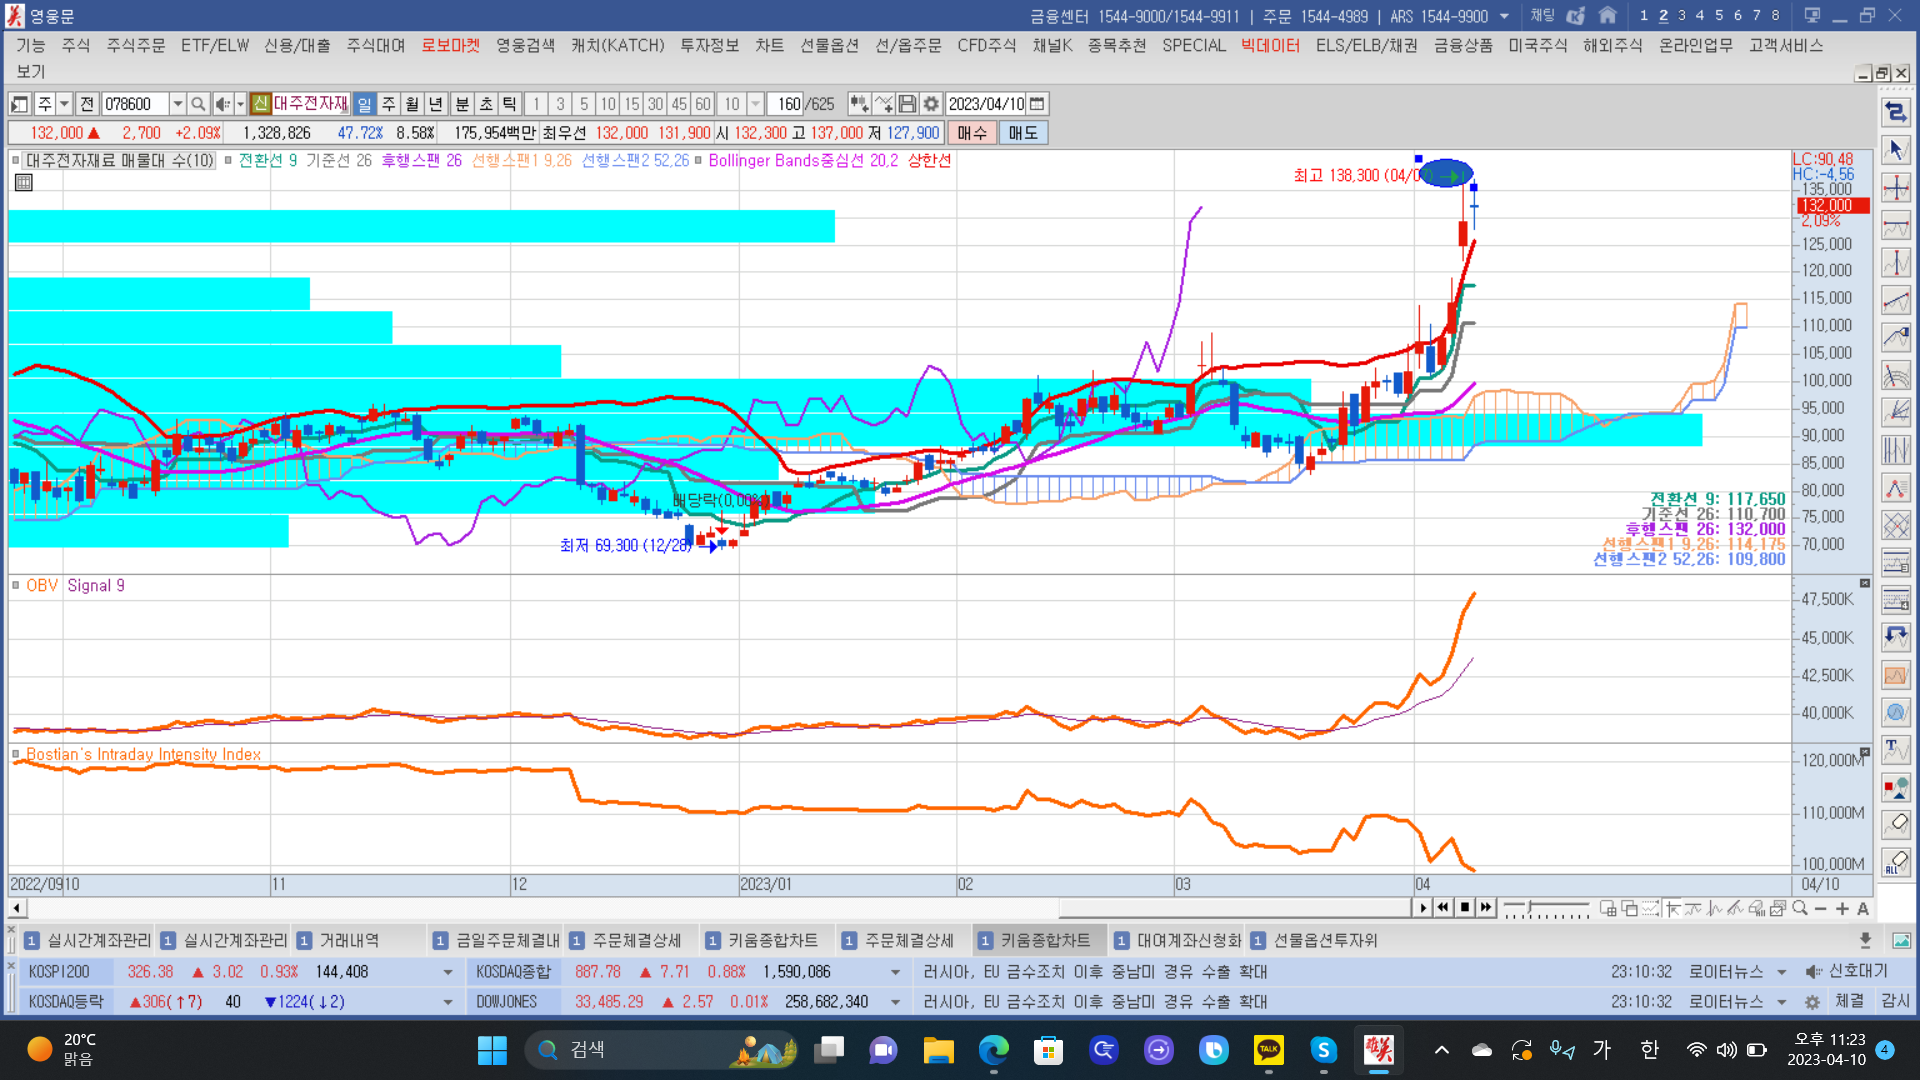
Task: Click the 매도 sell button
Action: click(1022, 133)
